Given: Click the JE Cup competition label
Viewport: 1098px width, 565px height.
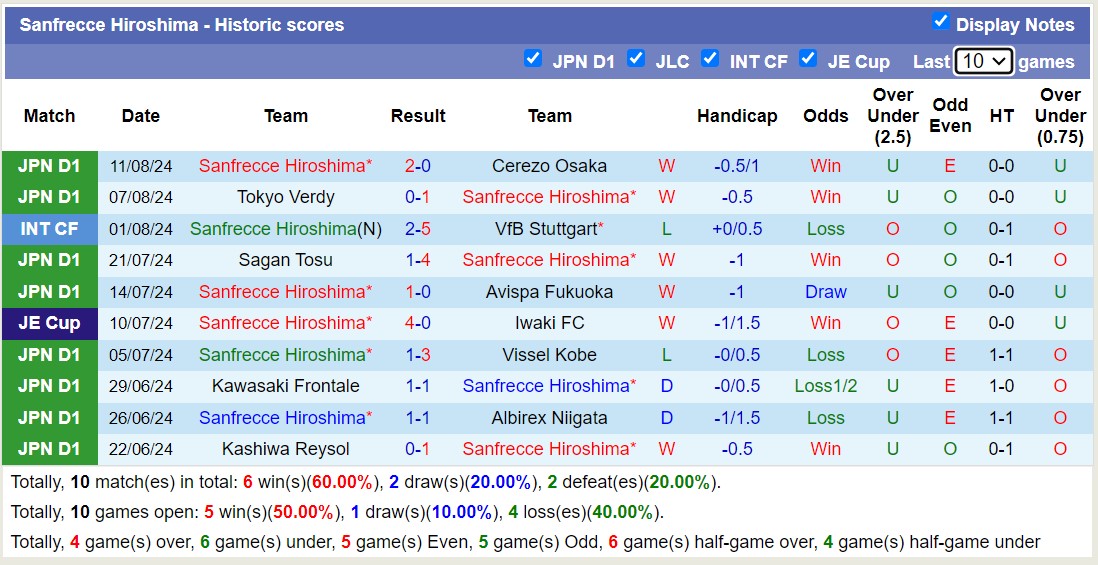Looking at the screenshot, I should tap(49, 323).
